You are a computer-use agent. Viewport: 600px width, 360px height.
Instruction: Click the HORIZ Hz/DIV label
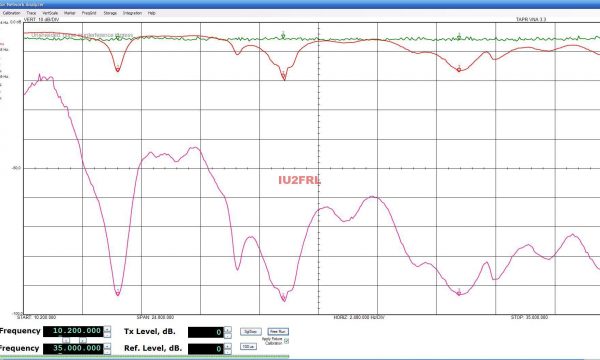tap(359, 317)
